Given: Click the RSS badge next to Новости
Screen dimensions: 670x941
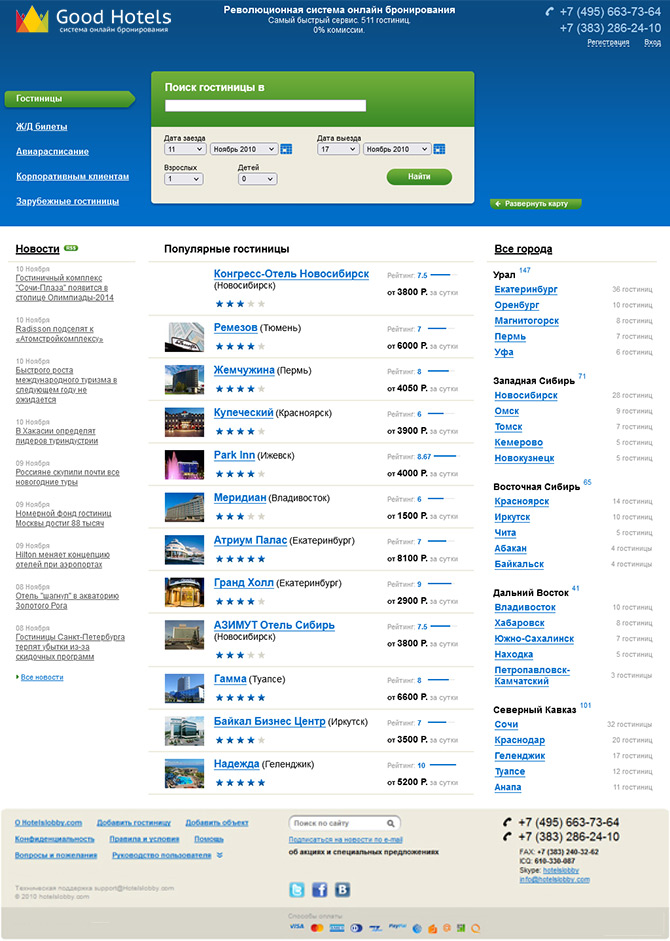Looking at the screenshot, I should (x=71, y=248).
